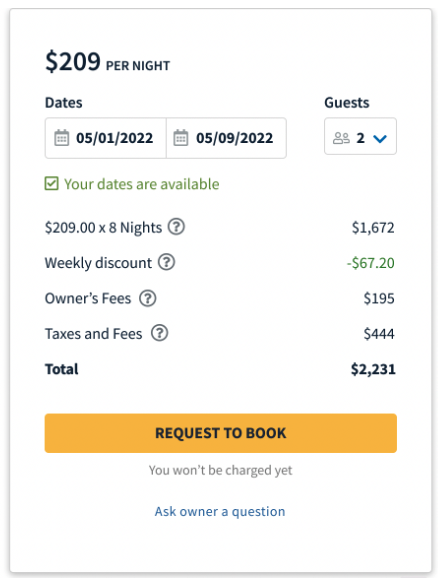Open the Ask owner a question link
This screenshot has width=438, height=581.
click(x=220, y=511)
